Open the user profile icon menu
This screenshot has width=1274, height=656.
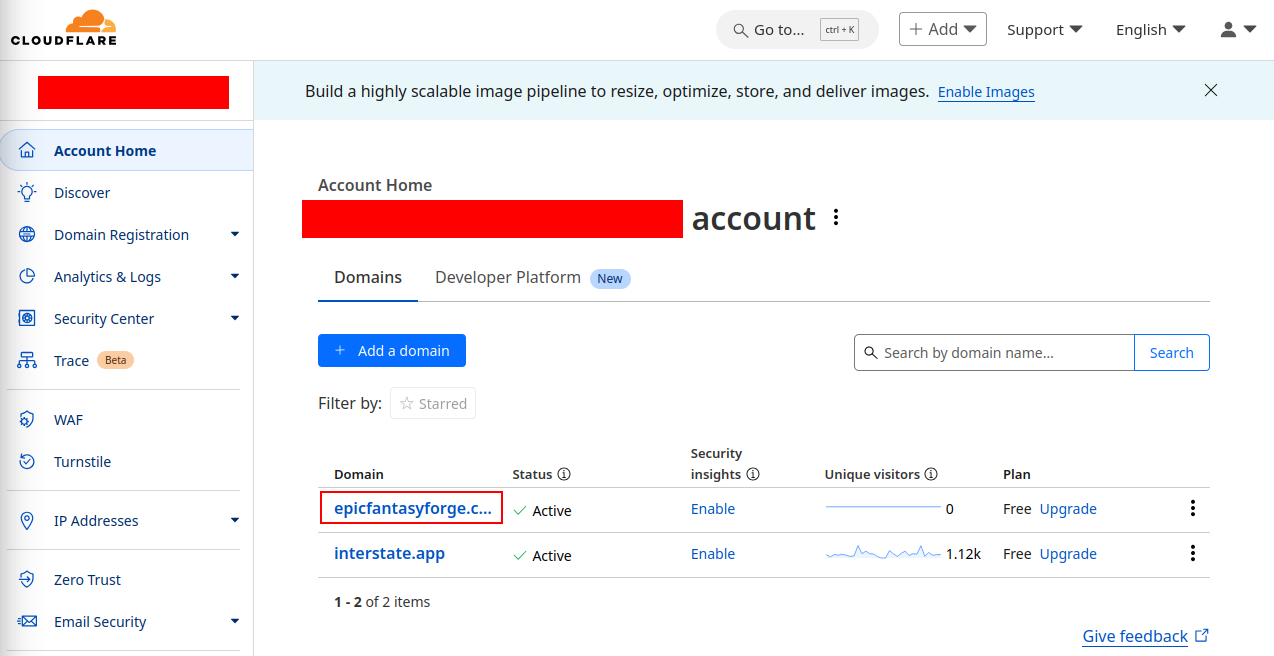(1238, 30)
